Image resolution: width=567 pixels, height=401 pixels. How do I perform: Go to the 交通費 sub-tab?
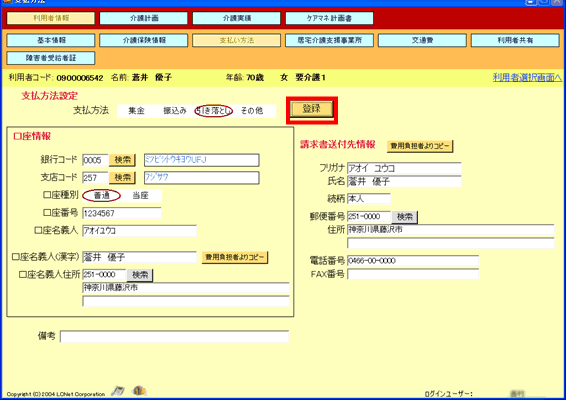[x=422, y=40]
